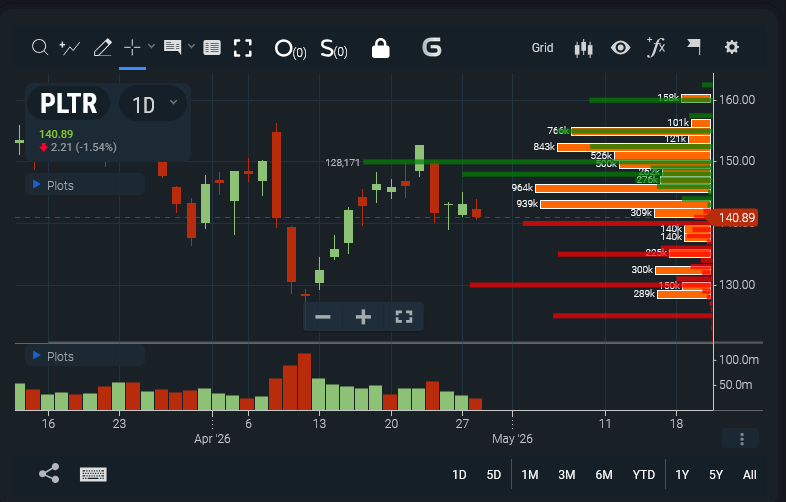Expand crosshair tool options arrow
Viewport: 786px width, 502px height.
point(151,47)
